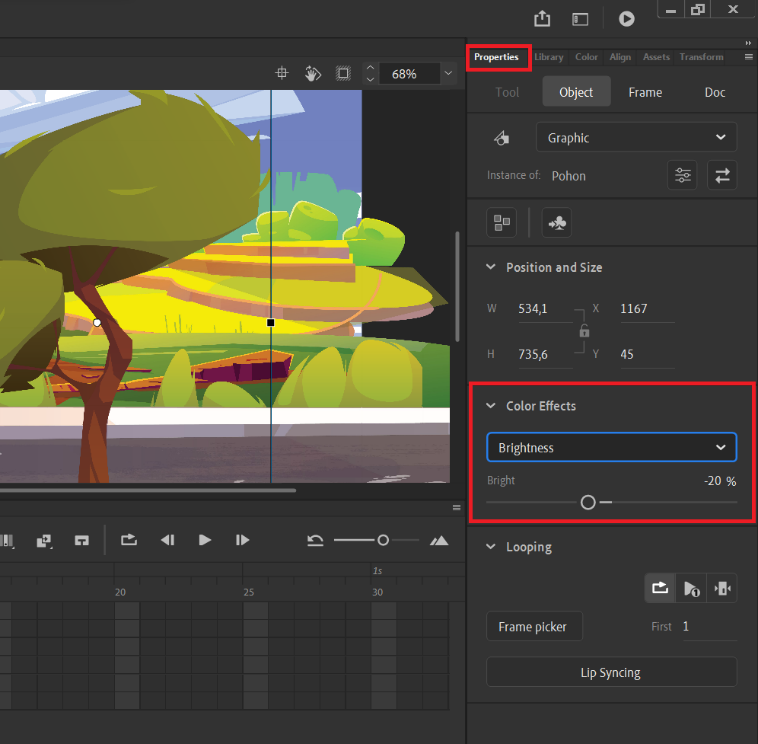Screen dimensions: 758x744
Task: Click the Lip Syncing button
Action: coord(612,672)
